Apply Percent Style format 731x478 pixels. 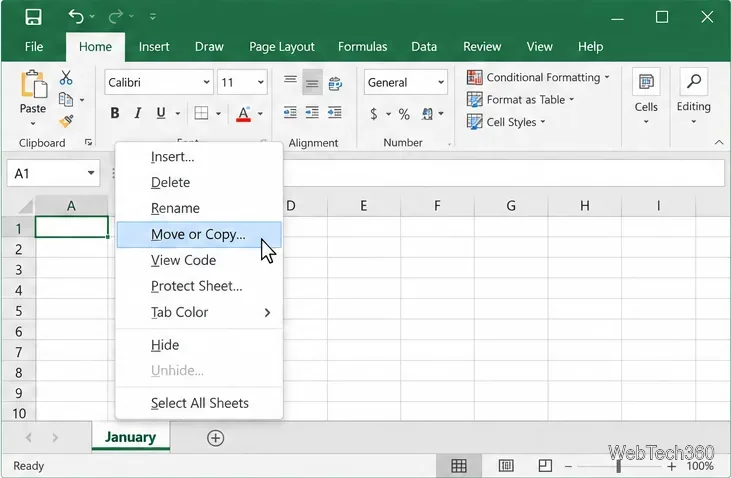404,114
